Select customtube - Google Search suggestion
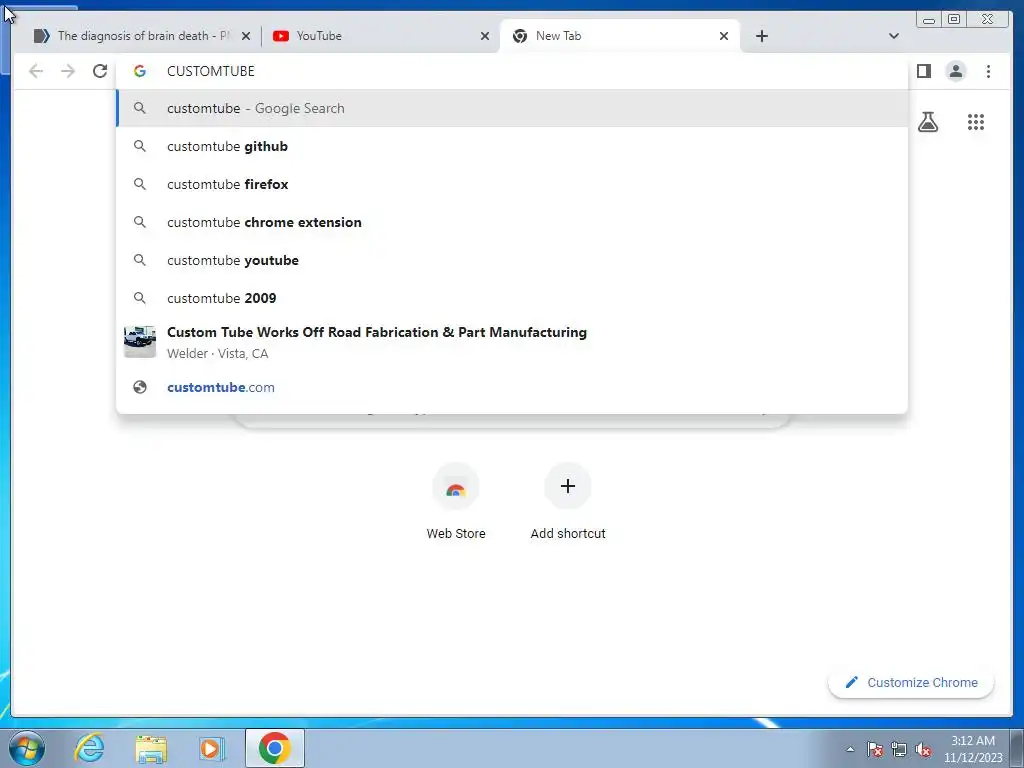 tap(511, 108)
